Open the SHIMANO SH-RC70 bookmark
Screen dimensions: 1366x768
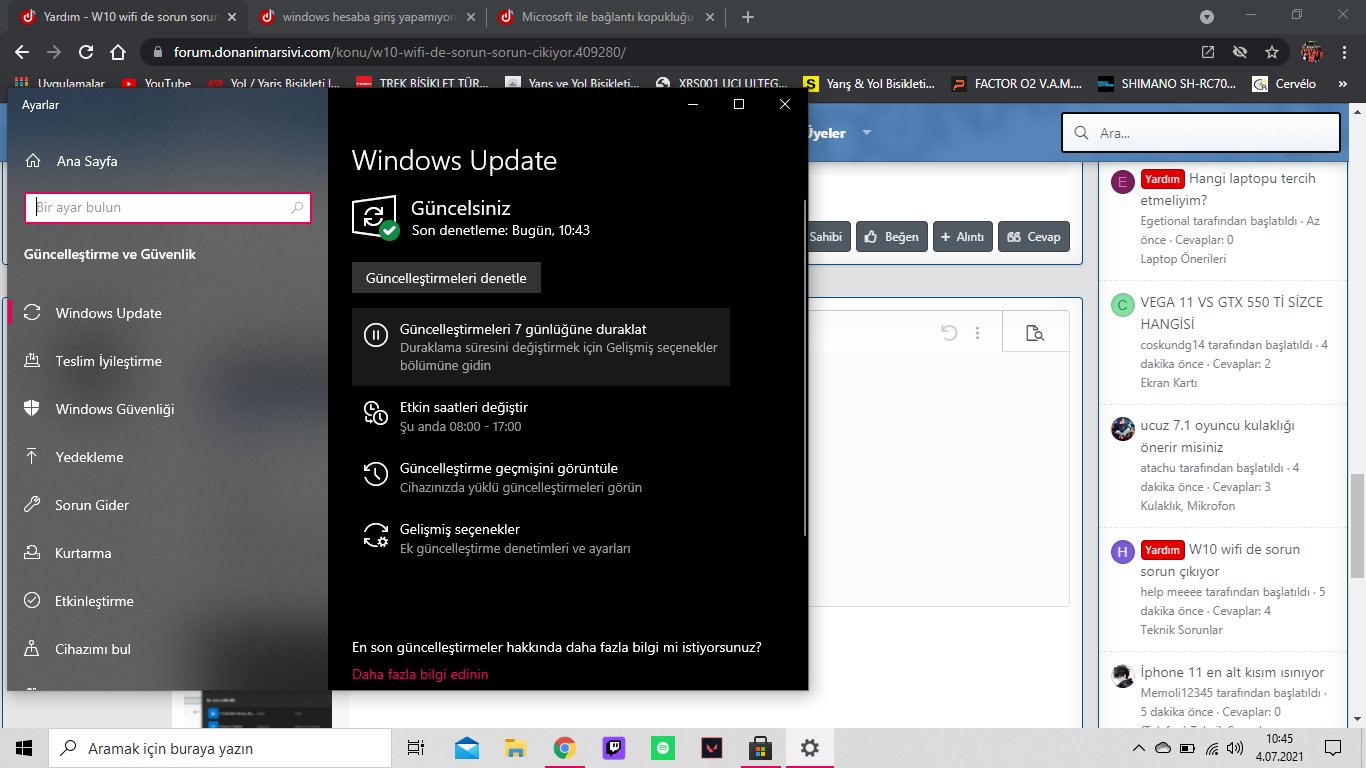[1167, 84]
